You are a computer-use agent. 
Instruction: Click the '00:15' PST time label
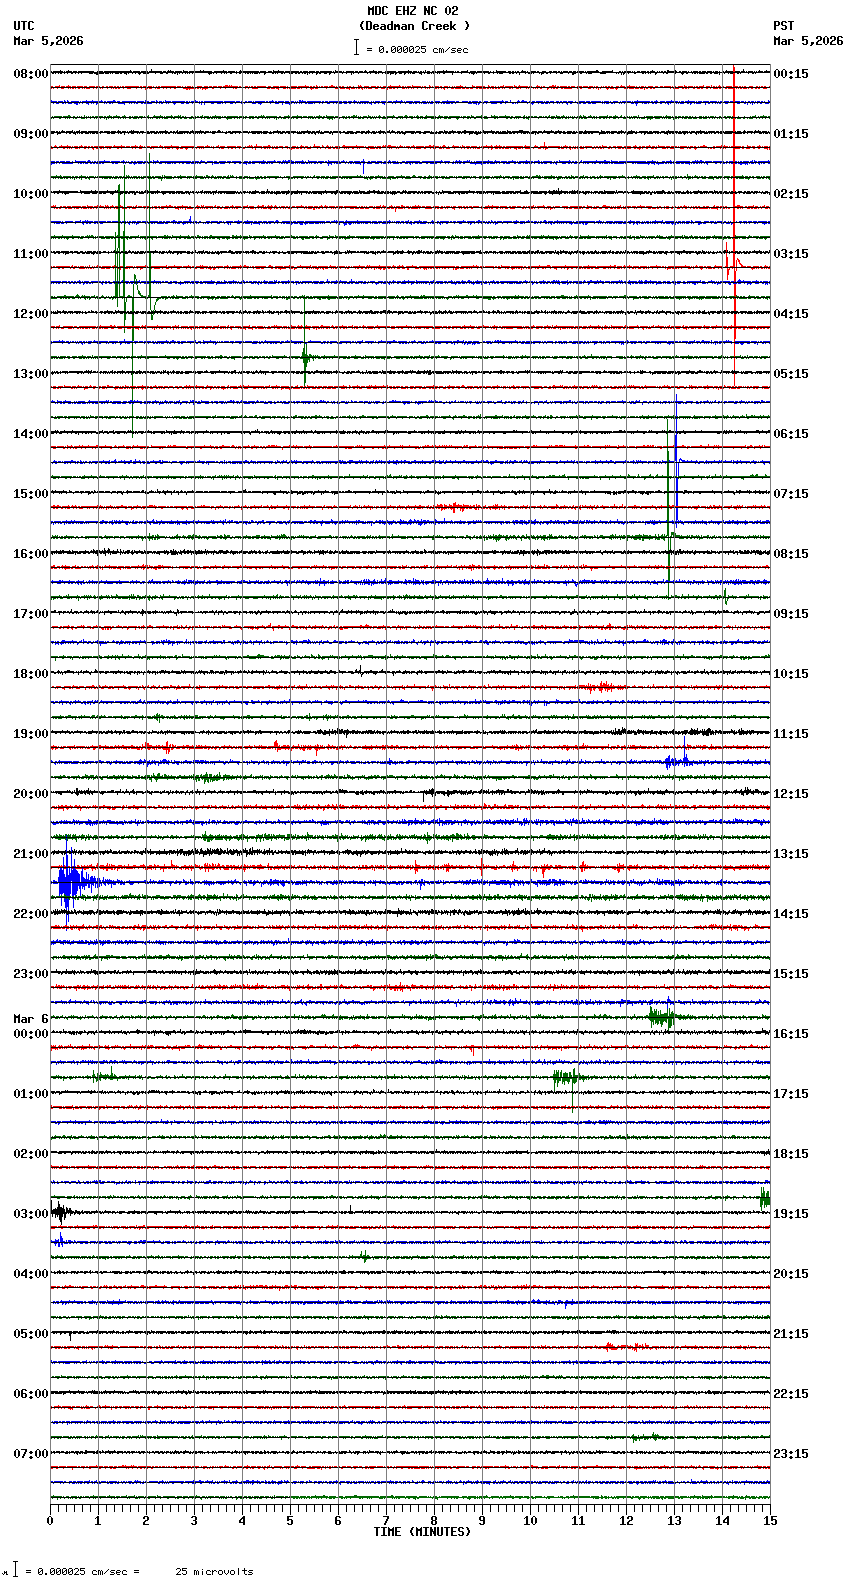point(791,74)
